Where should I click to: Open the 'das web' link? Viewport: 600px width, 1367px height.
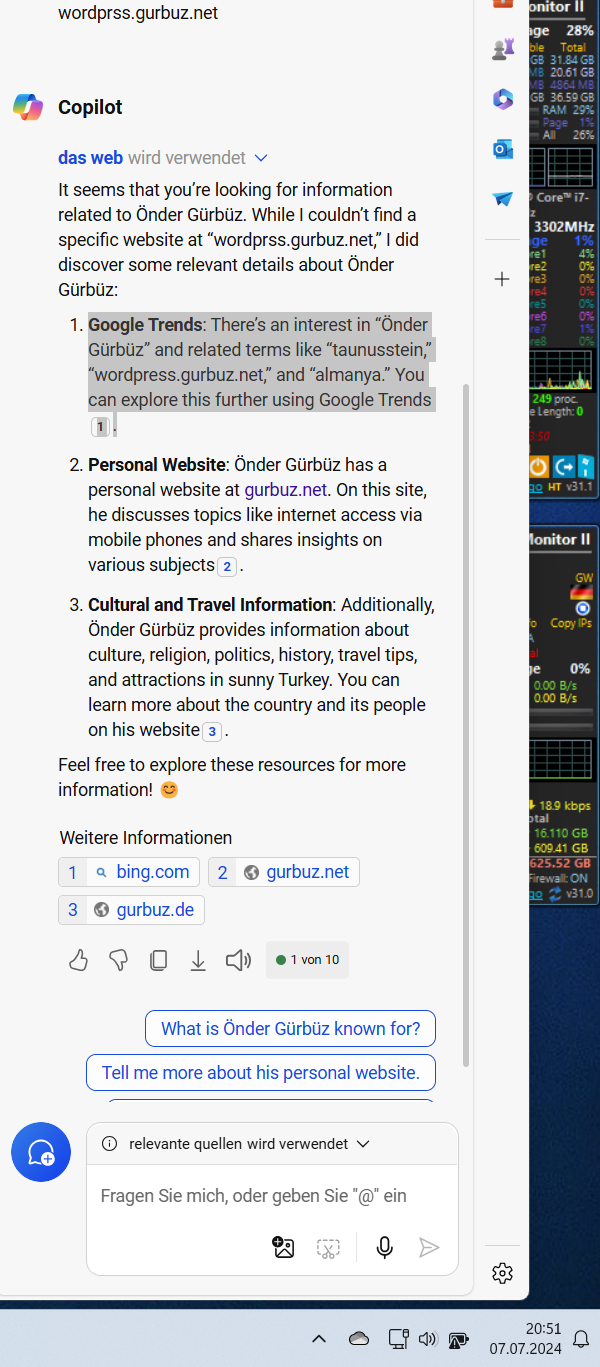90,158
